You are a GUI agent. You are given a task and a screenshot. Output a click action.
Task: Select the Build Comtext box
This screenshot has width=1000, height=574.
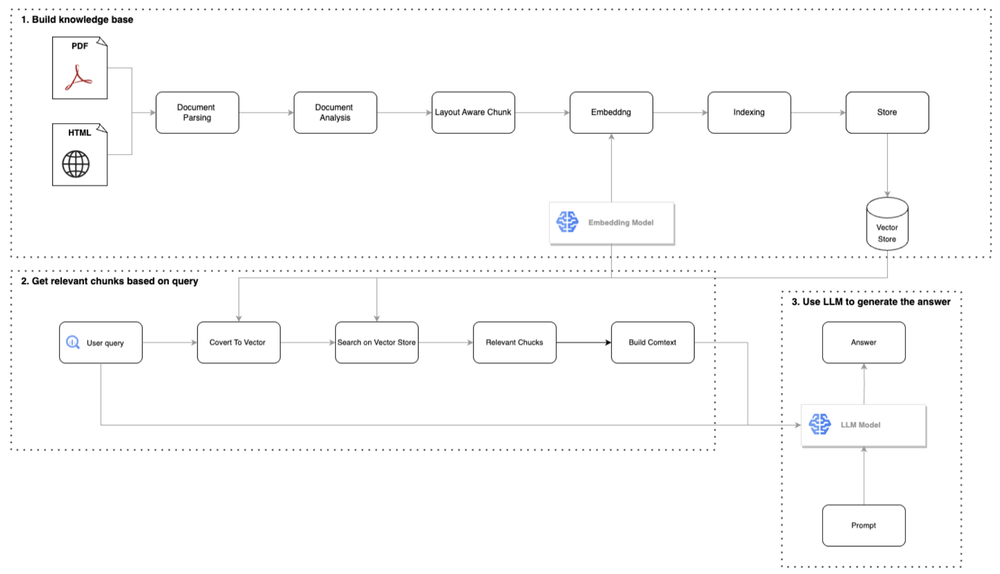point(652,342)
